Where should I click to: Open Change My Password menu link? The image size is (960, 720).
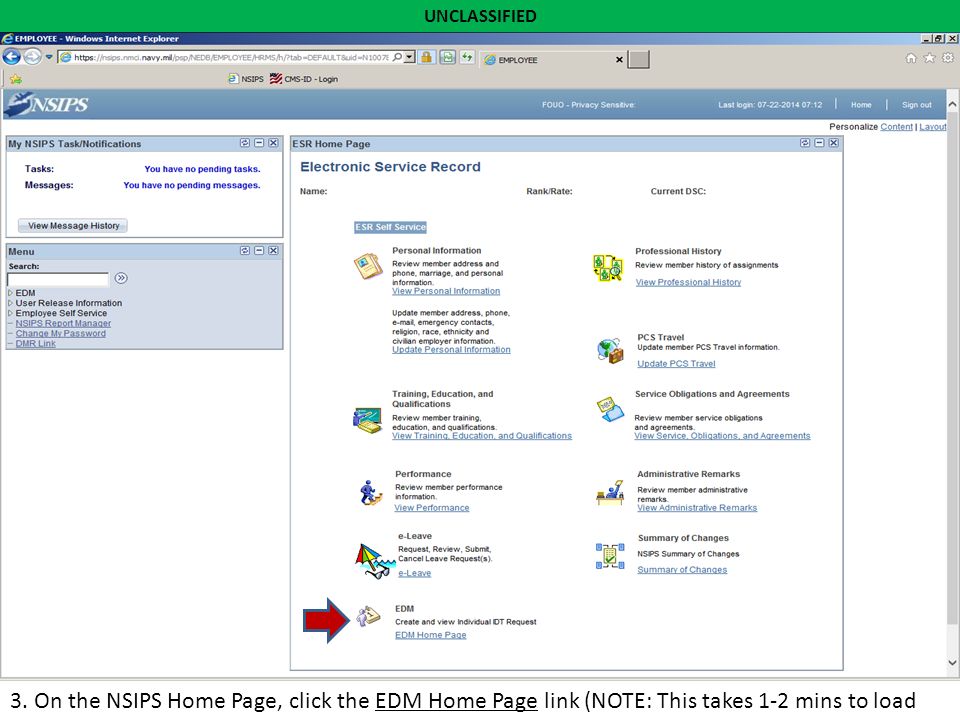point(61,333)
